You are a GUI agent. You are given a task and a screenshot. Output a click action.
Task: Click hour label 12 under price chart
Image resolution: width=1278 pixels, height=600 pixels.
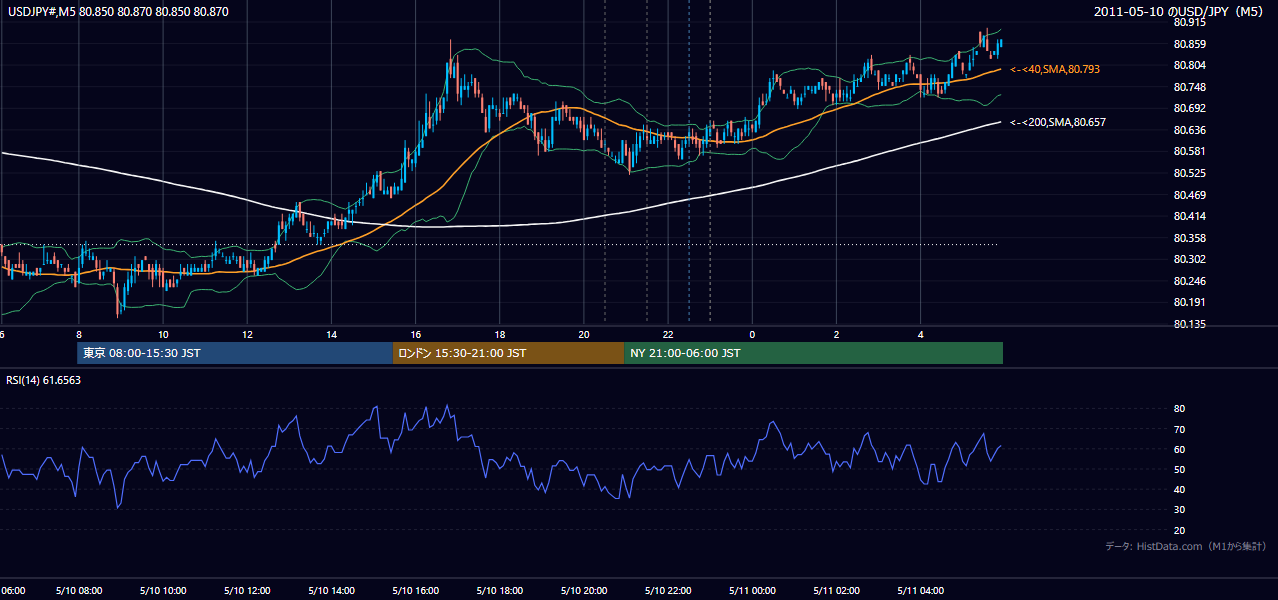[246, 334]
